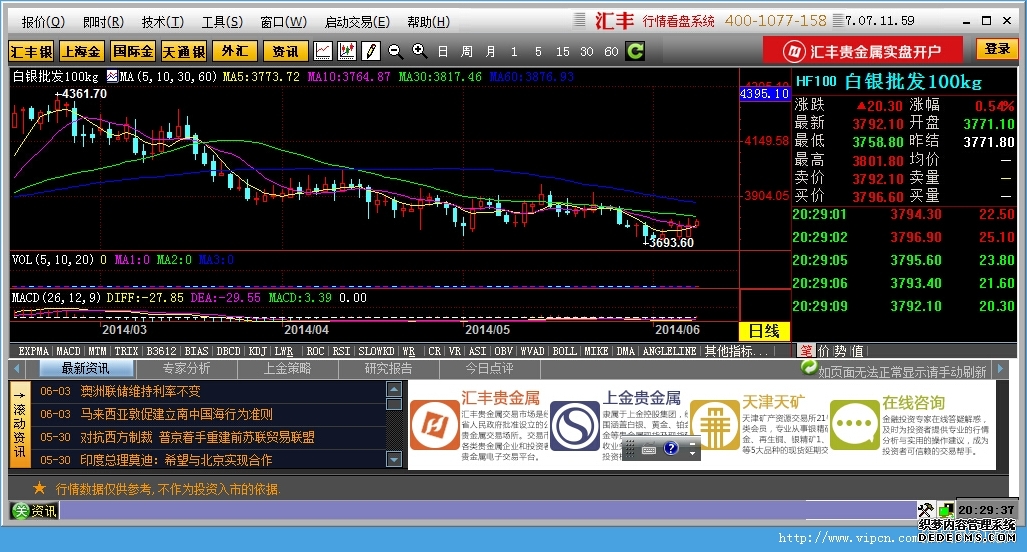Select the ANGLELINE indicator
The width and height of the screenshot is (1027, 552).
coord(669,351)
